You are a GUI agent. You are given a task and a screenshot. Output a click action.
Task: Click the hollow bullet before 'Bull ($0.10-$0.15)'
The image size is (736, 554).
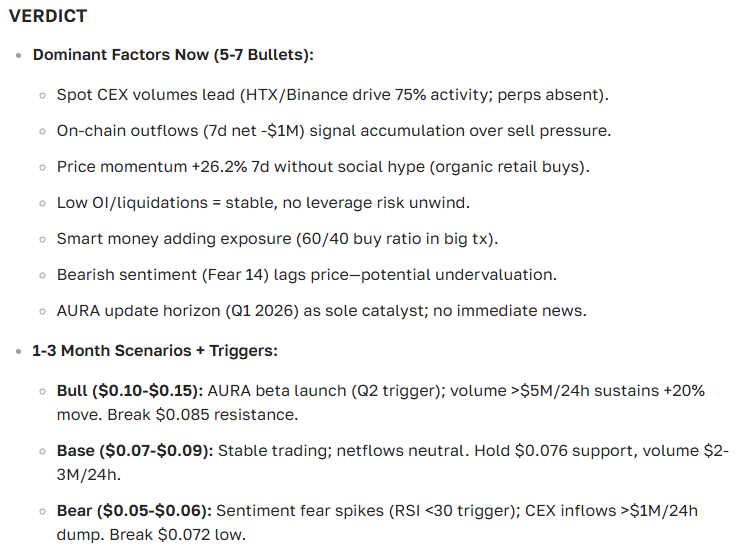click(43, 392)
